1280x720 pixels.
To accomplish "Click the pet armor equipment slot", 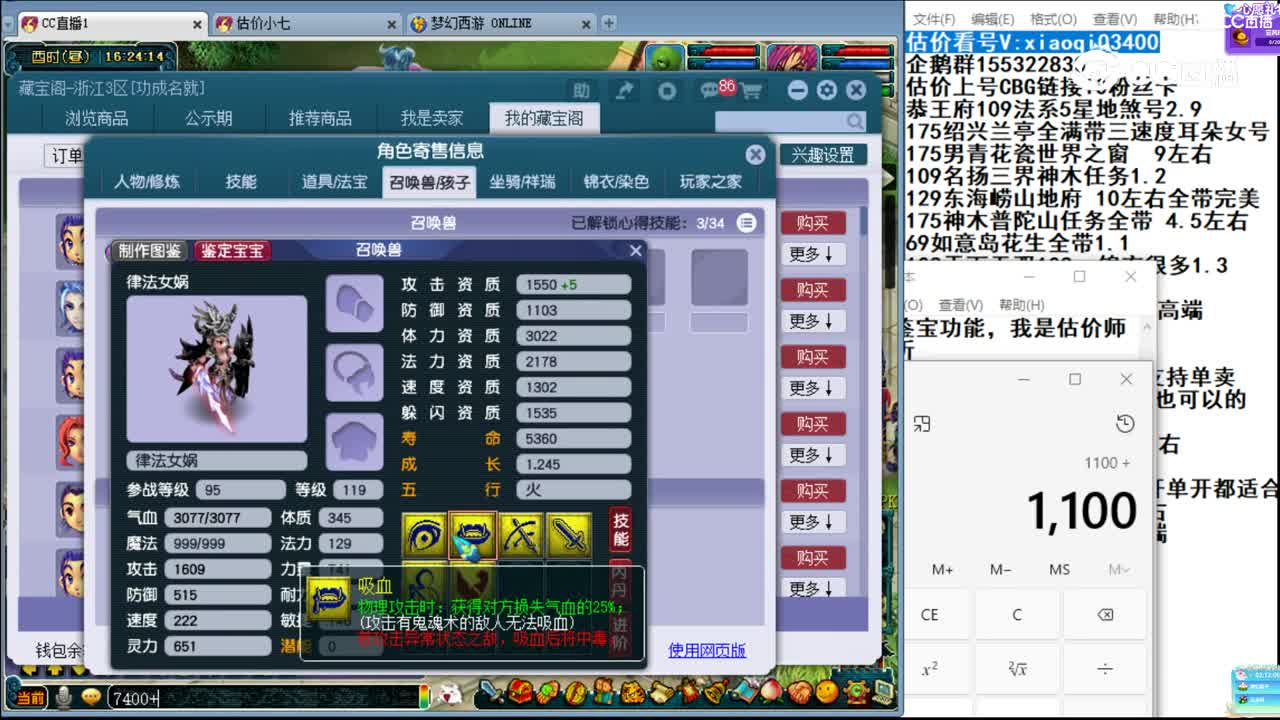I will pyautogui.click(x=354, y=441).
